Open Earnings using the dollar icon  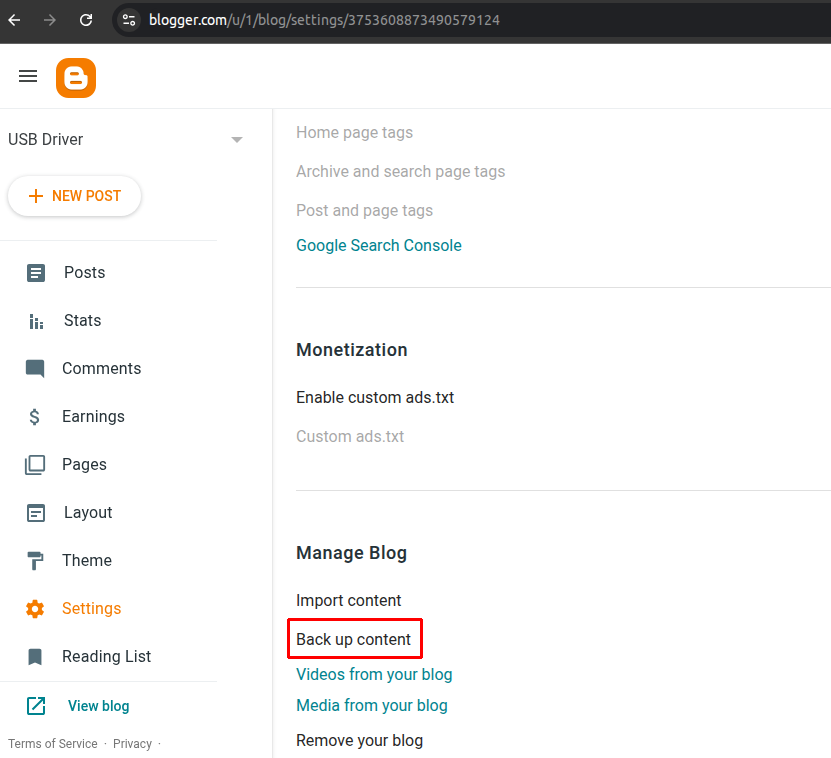(x=35, y=416)
